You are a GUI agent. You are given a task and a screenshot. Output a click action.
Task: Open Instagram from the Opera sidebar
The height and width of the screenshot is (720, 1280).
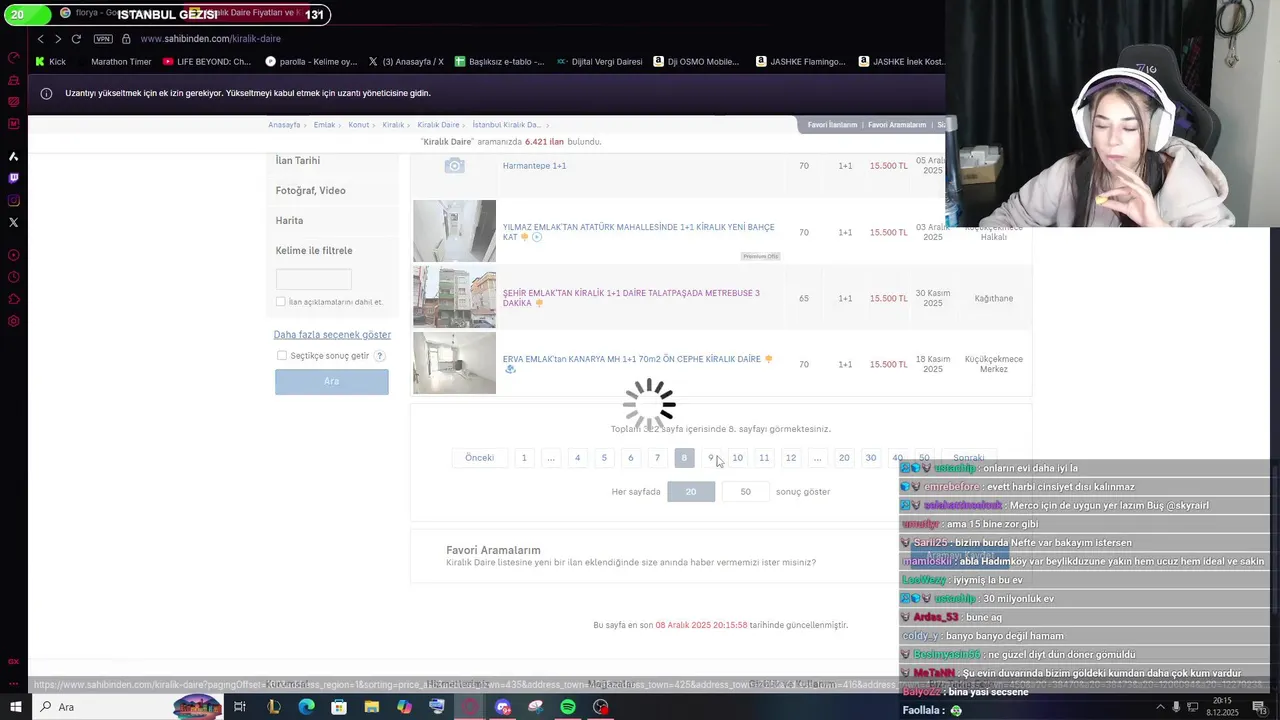13,200
